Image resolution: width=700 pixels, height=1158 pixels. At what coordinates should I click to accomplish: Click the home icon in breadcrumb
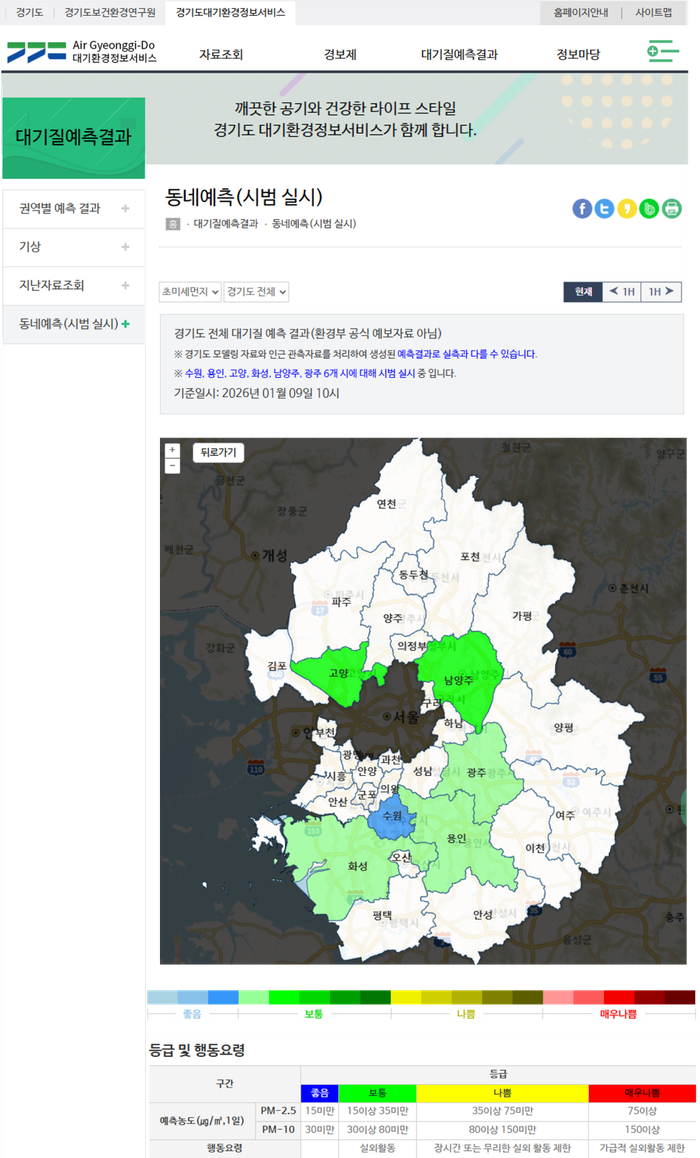[x=173, y=223]
